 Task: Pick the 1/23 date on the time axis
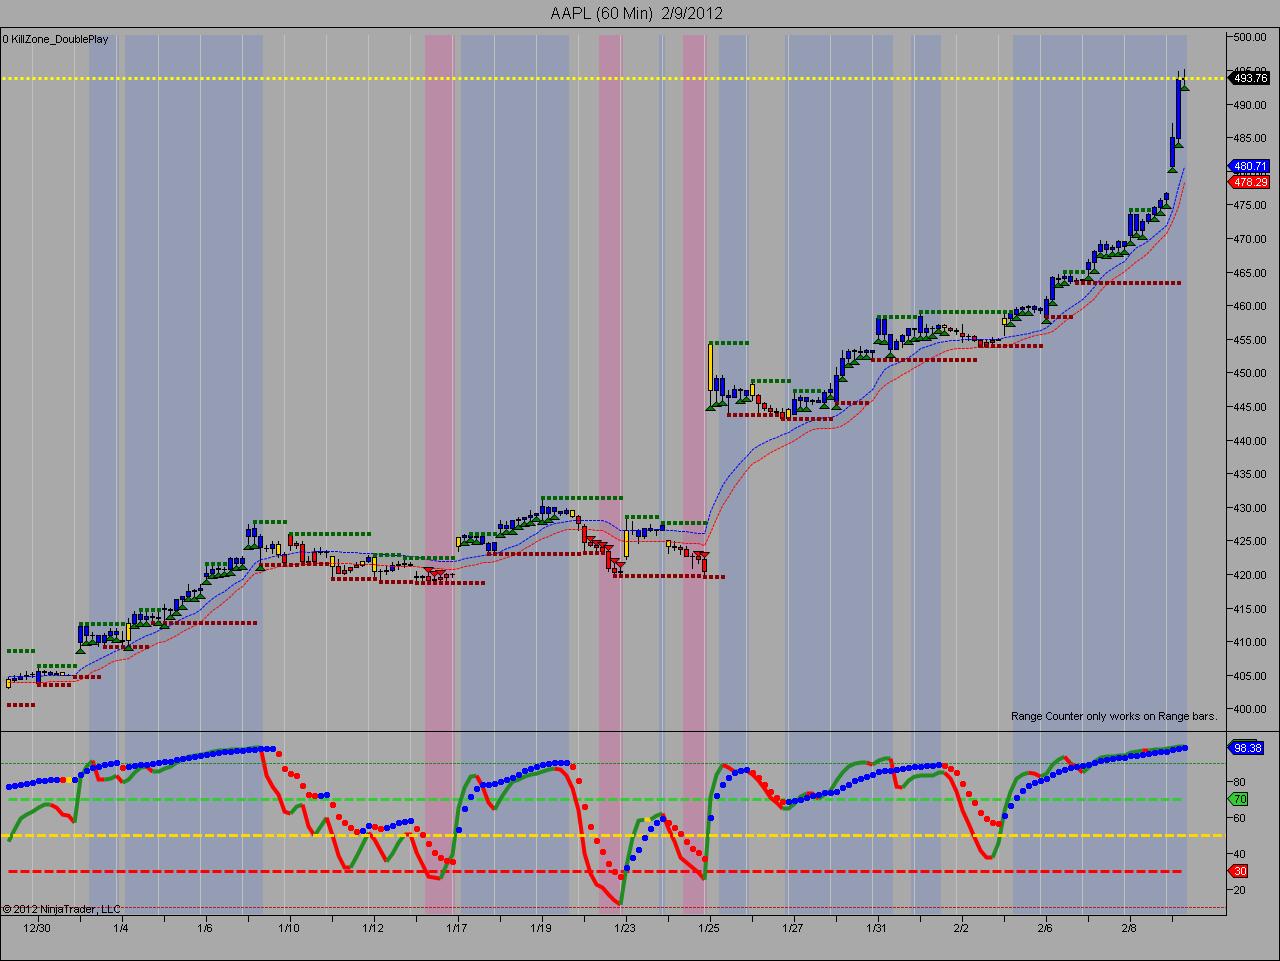[625, 928]
